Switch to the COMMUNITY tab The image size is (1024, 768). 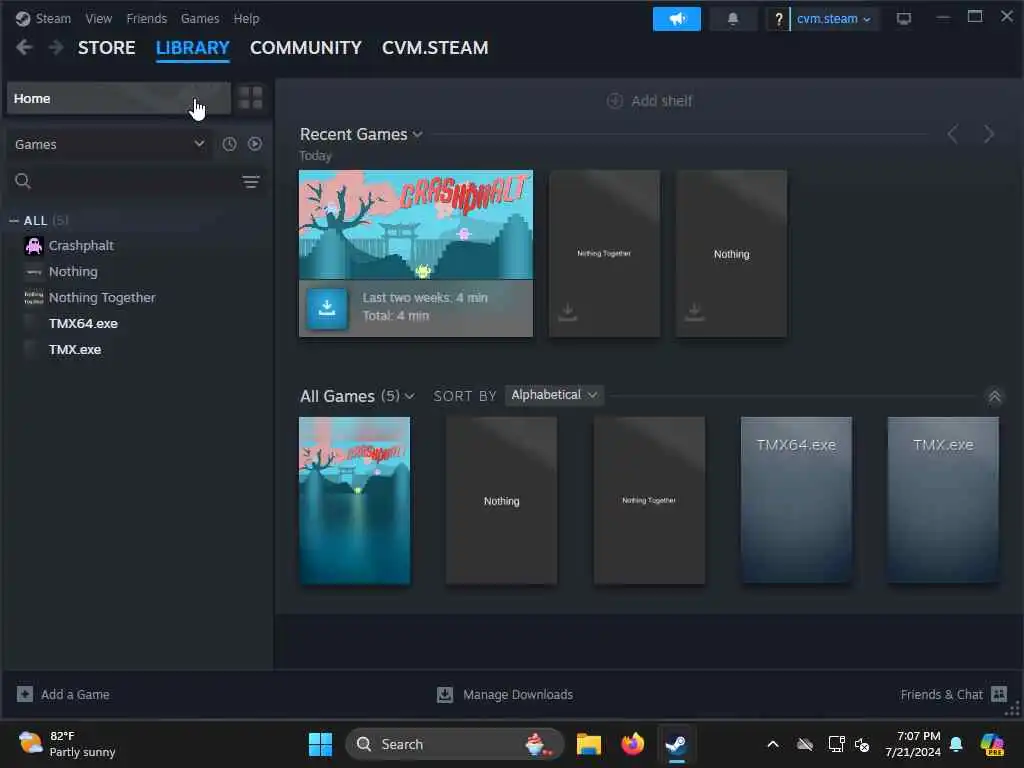[x=306, y=48]
